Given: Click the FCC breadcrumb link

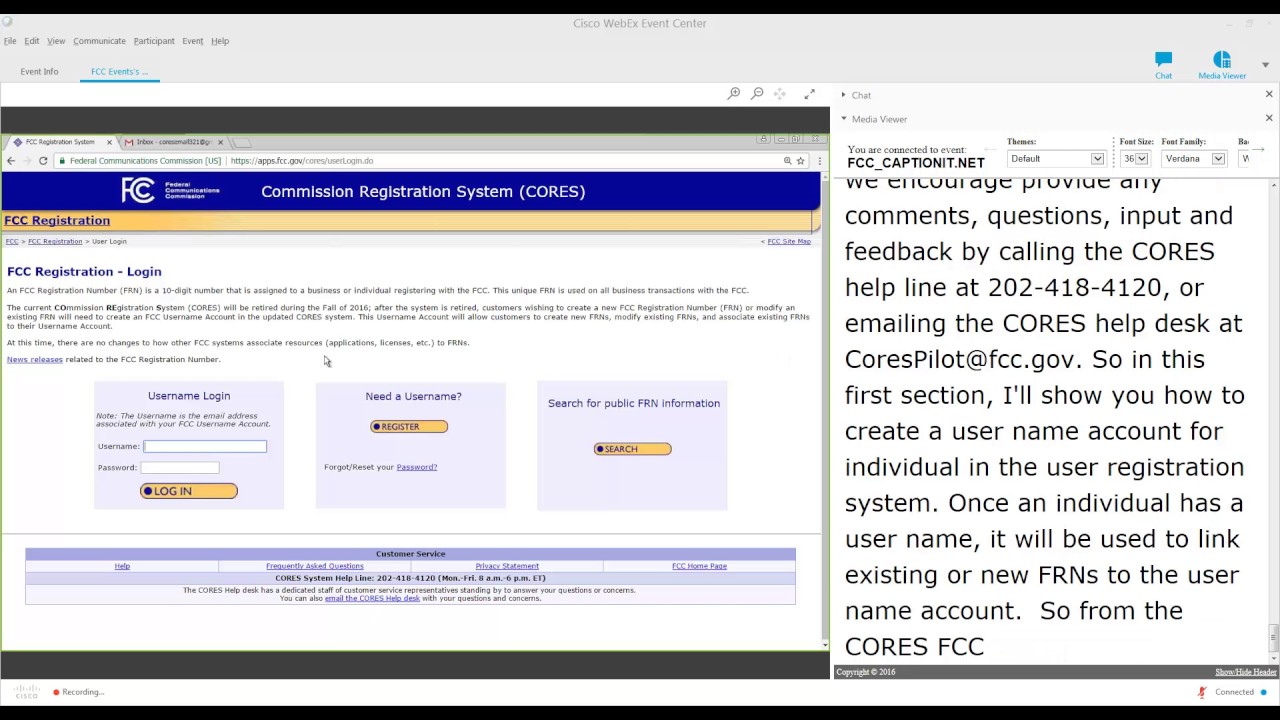Looking at the screenshot, I should pyautogui.click(x=12, y=241).
